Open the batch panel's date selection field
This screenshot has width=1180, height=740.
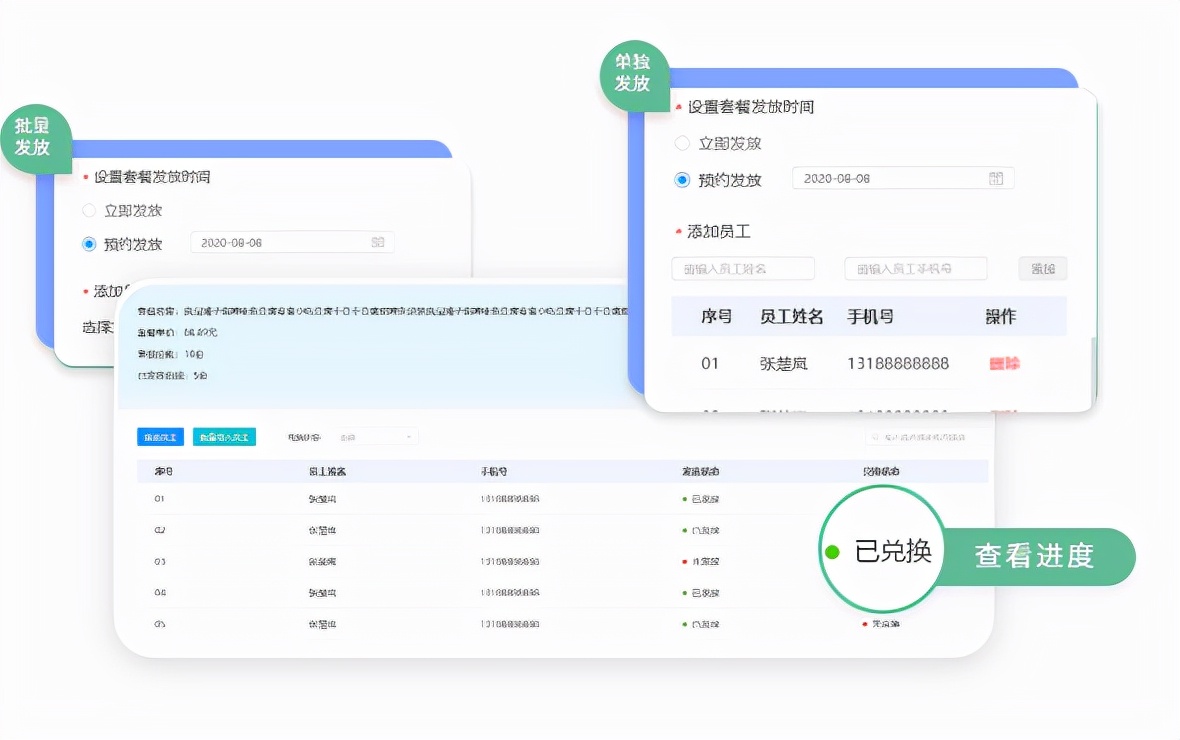point(291,241)
